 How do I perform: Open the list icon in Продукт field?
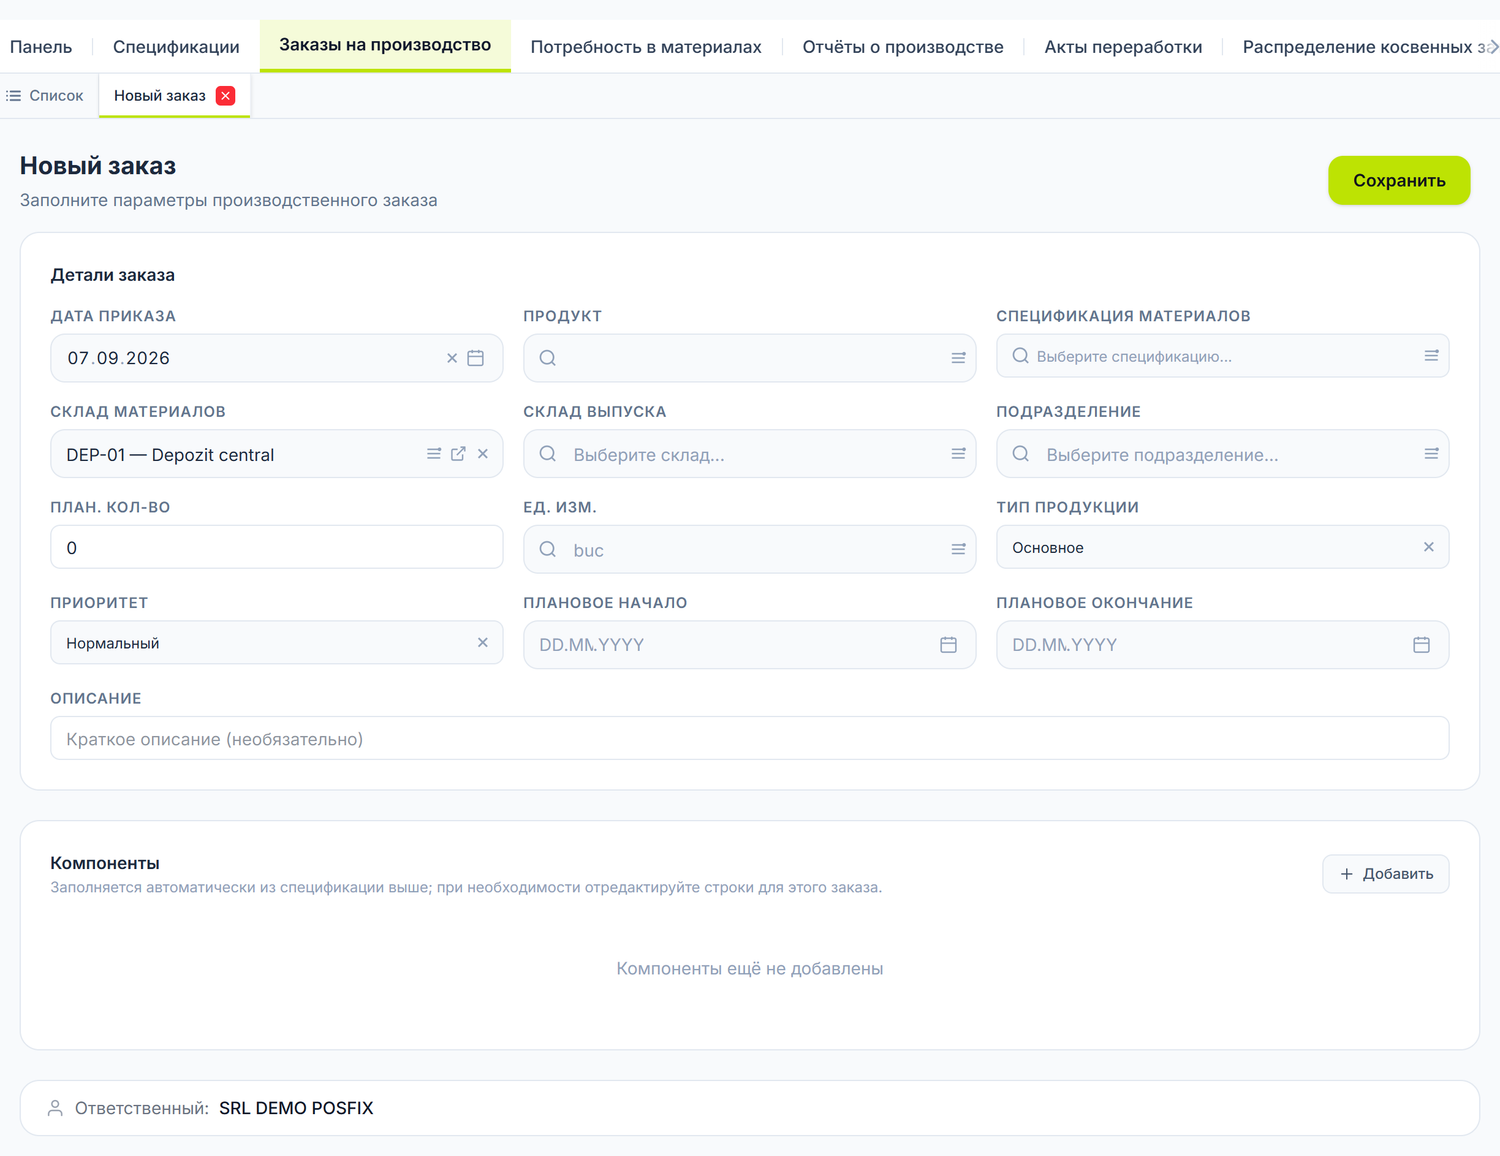coord(958,358)
